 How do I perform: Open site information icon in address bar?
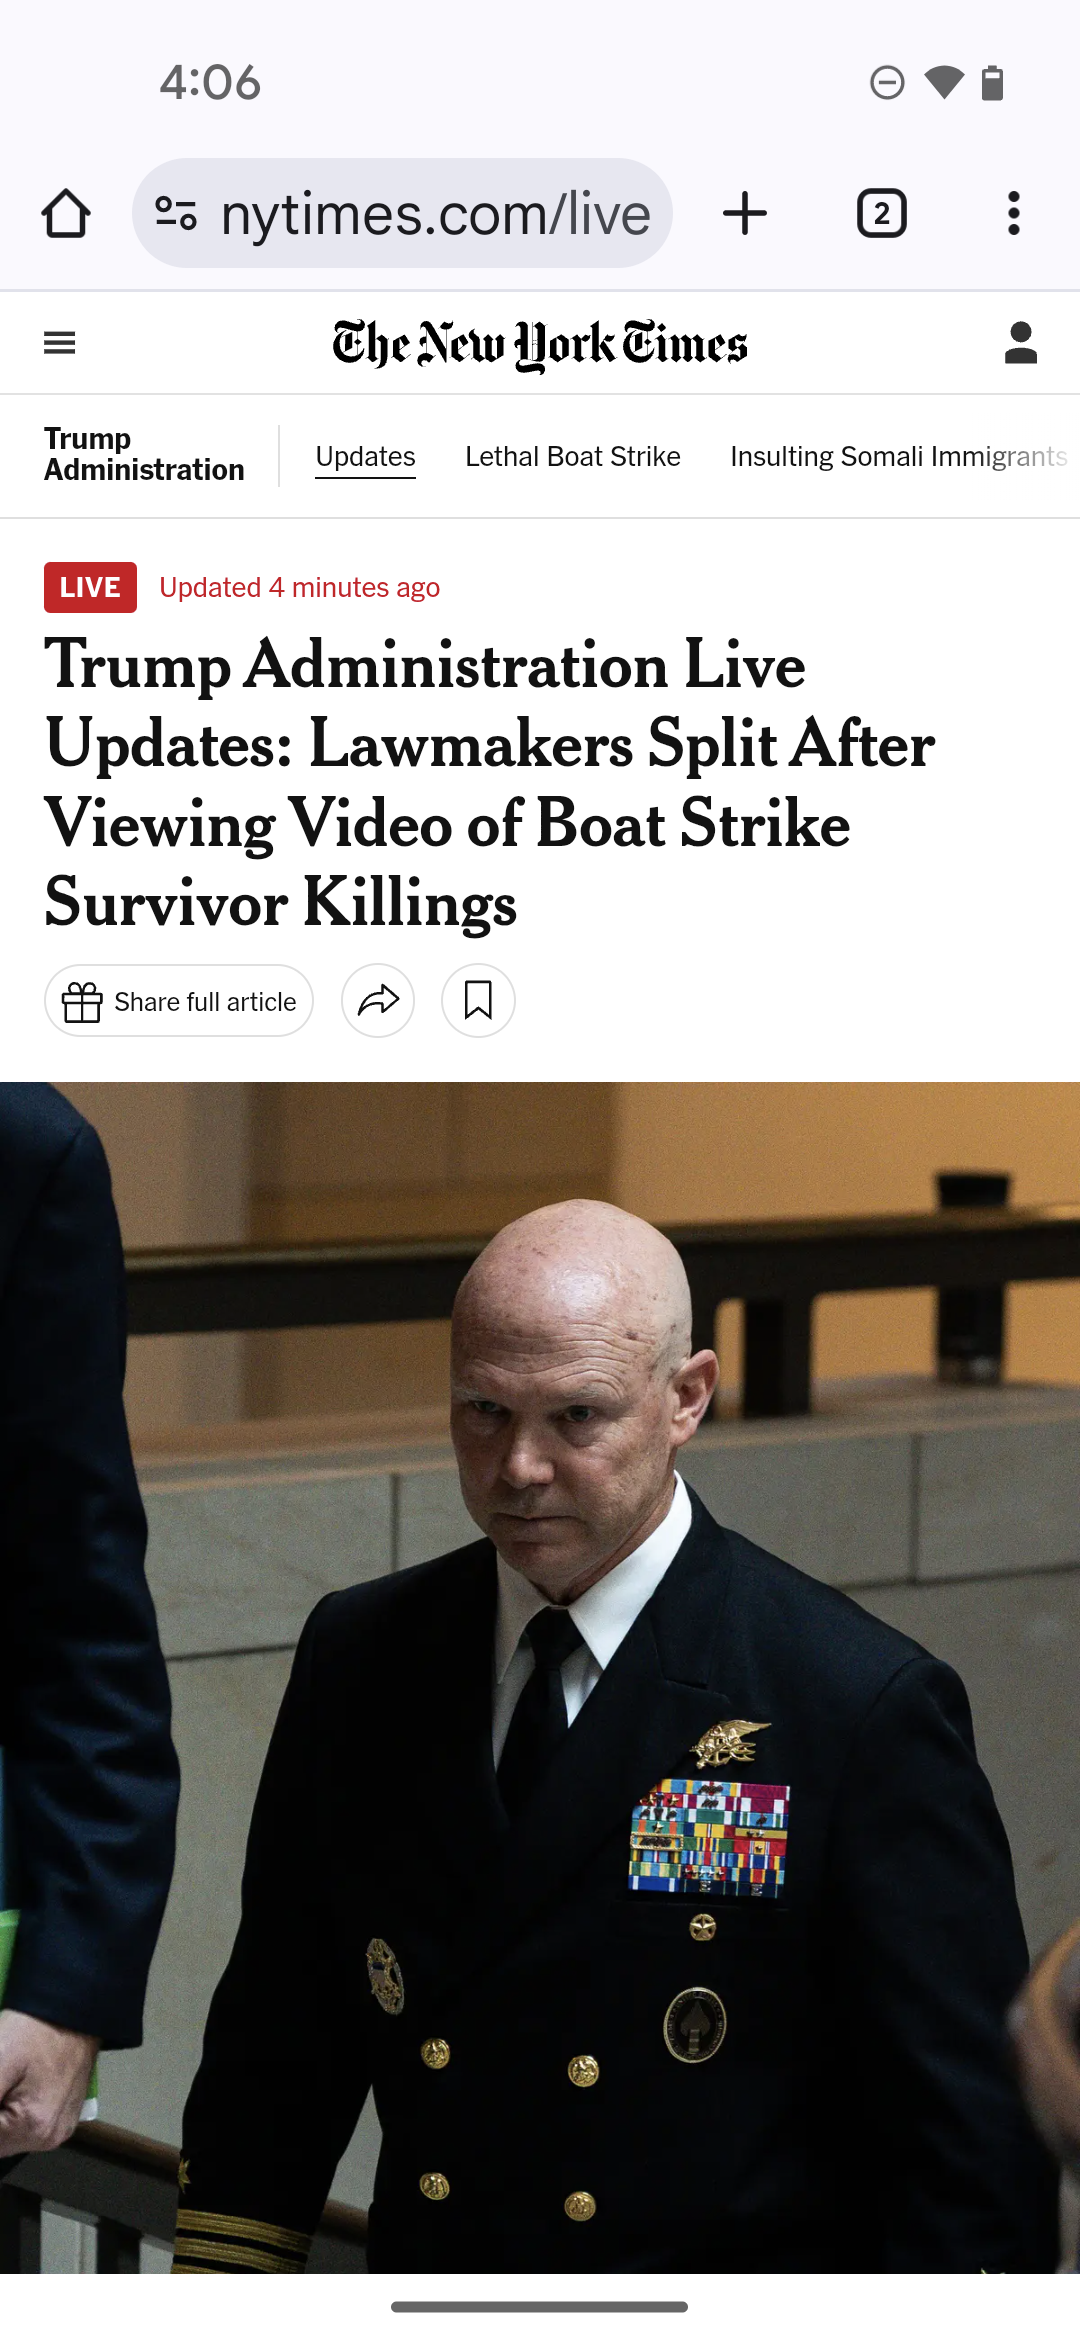point(176,213)
